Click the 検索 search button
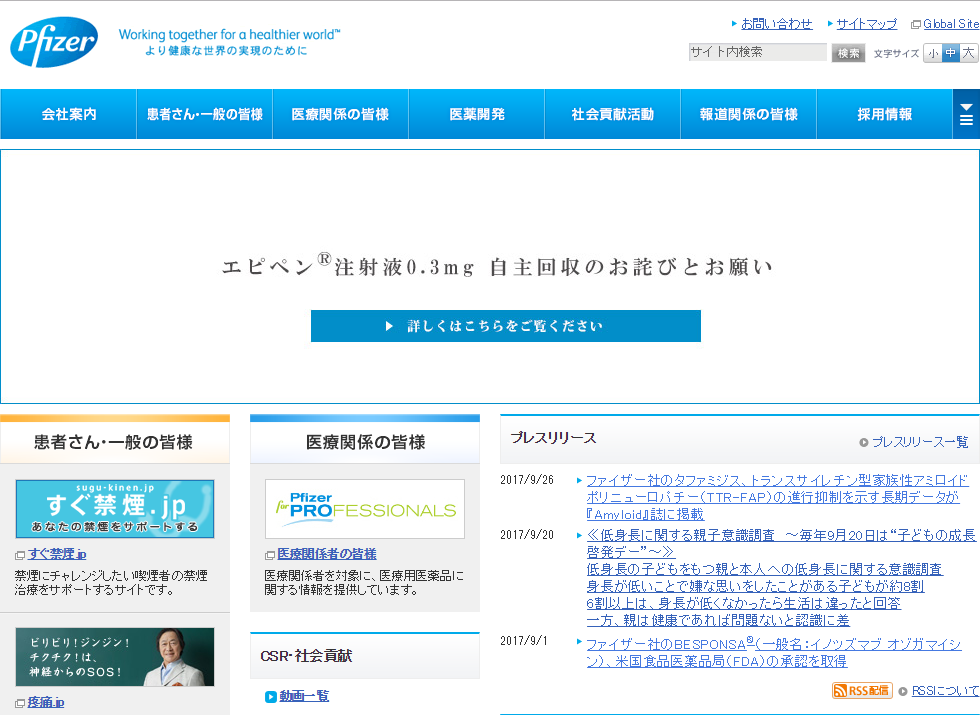Screen dimensions: 980x715 click(848, 53)
